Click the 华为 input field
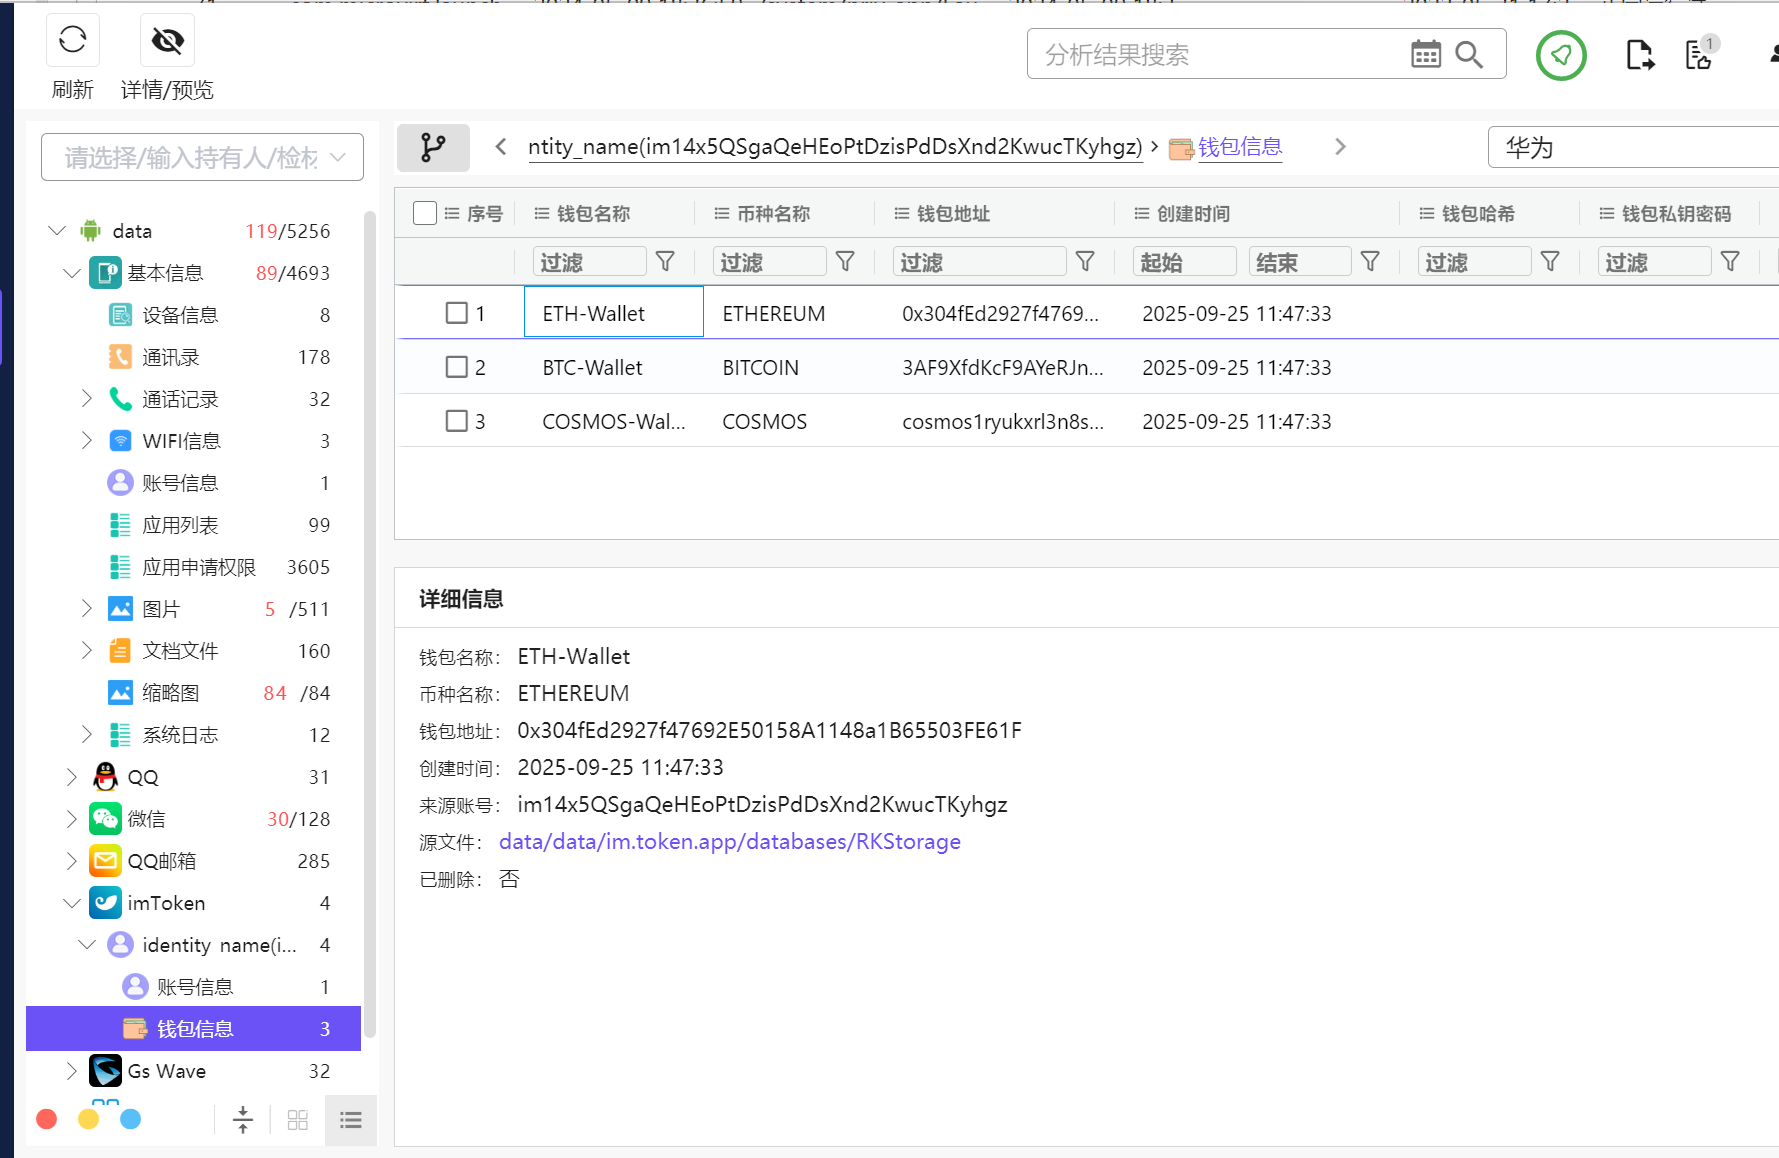The image size is (1779, 1158). tap(1634, 147)
